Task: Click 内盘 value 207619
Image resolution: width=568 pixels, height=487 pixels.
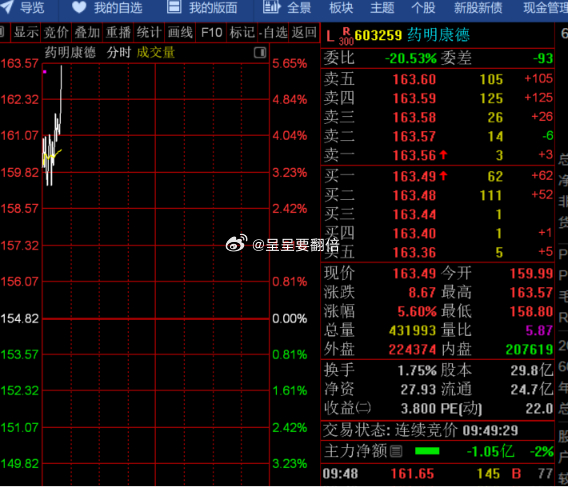Action: (x=530, y=350)
